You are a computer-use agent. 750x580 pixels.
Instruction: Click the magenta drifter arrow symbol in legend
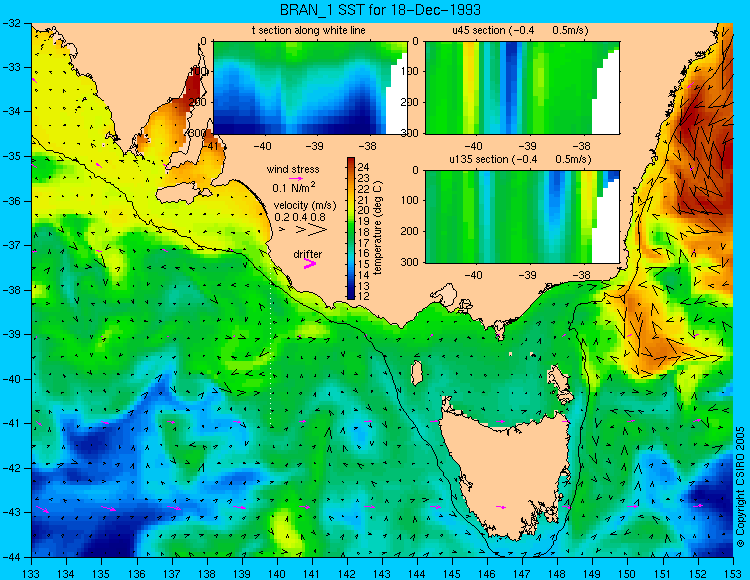click(309, 264)
